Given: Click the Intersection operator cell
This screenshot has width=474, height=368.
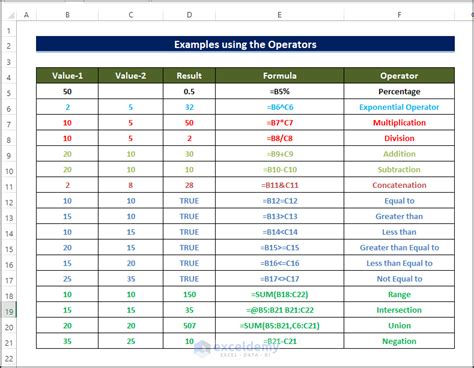Looking at the screenshot, I should point(399,310).
